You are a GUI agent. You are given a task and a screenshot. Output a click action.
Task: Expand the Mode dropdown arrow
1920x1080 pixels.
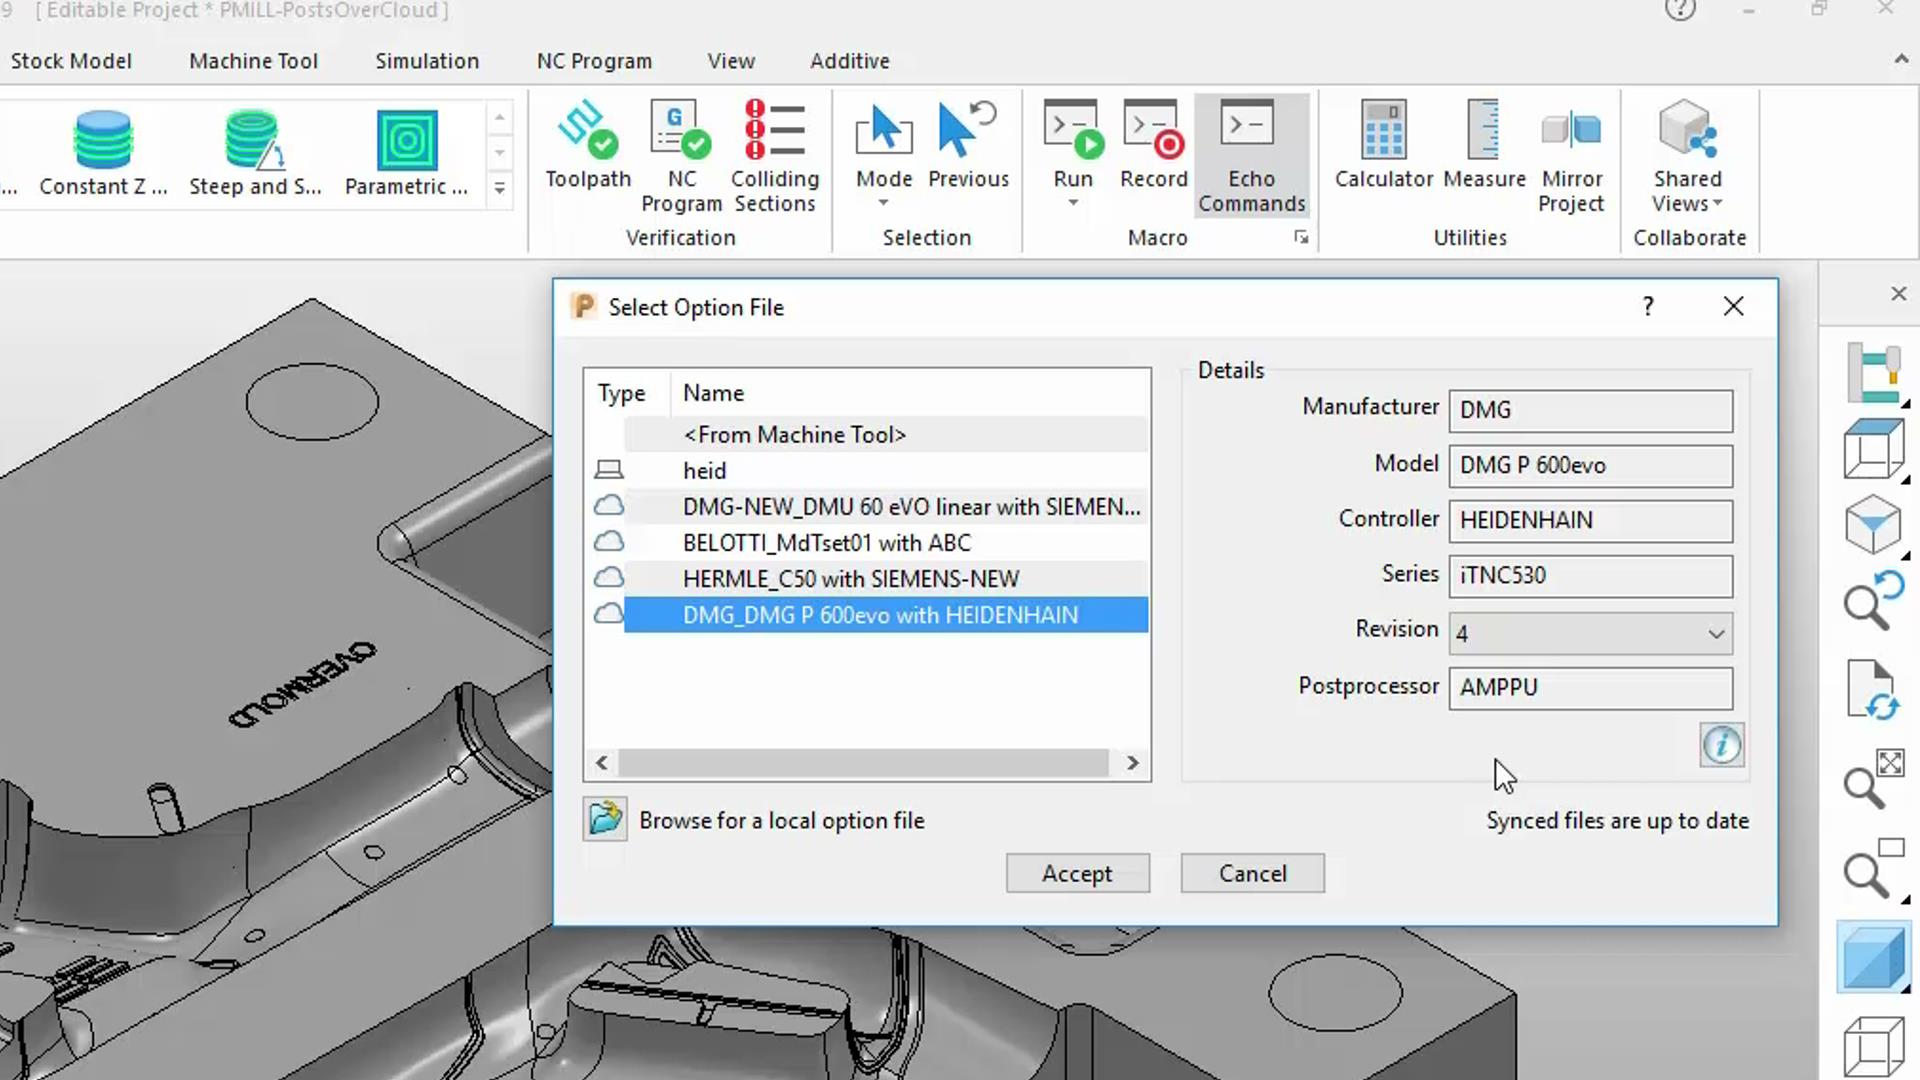click(x=883, y=203)
